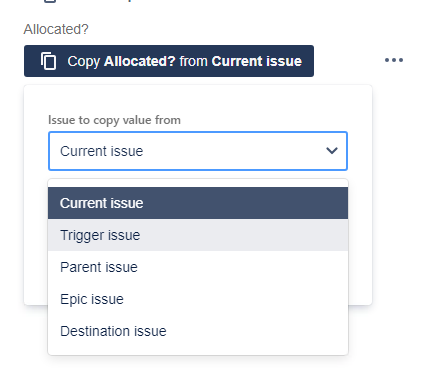Click bold Current issue text in blue button
The image size is (428, 392).
(256, 61)
